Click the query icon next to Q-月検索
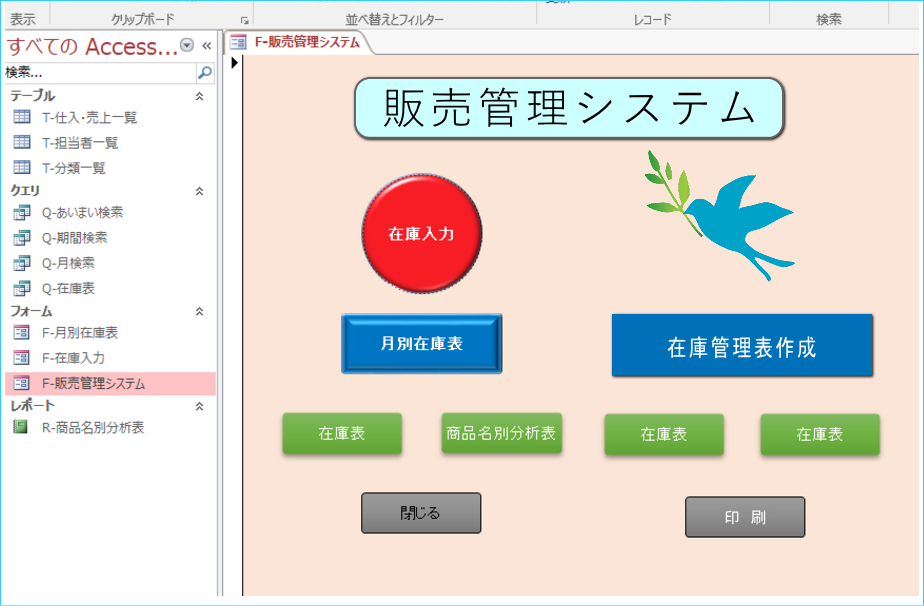 tap(22, 263)
